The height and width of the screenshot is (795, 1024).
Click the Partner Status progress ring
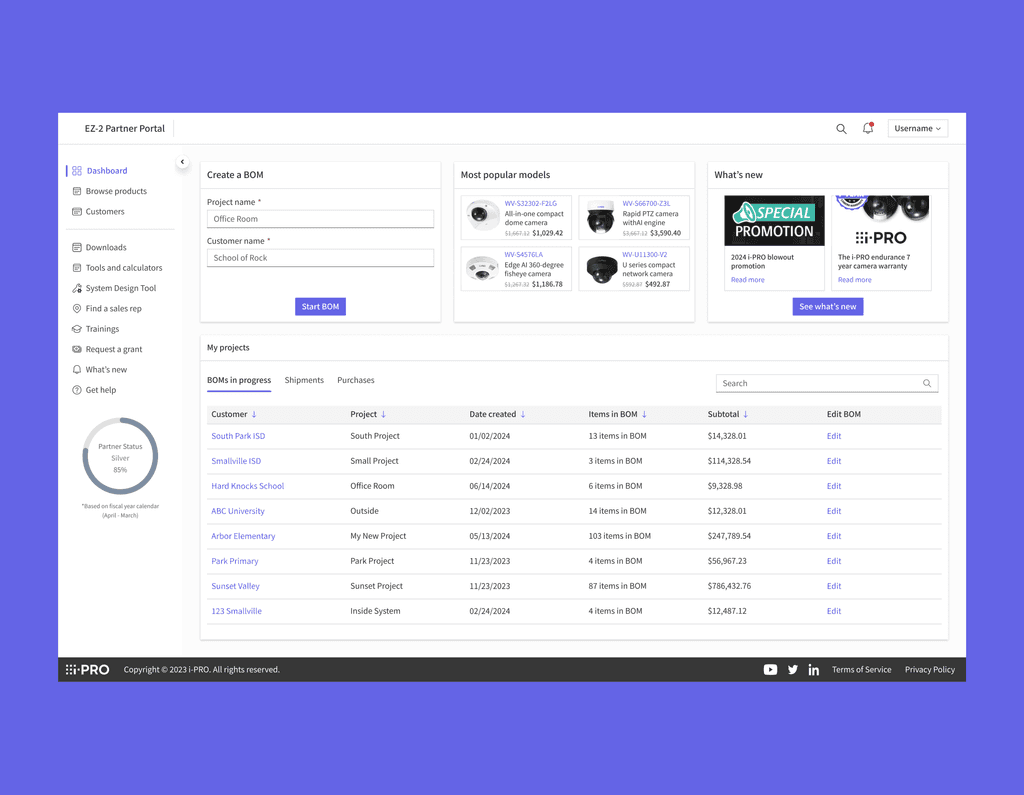[120, 456]
